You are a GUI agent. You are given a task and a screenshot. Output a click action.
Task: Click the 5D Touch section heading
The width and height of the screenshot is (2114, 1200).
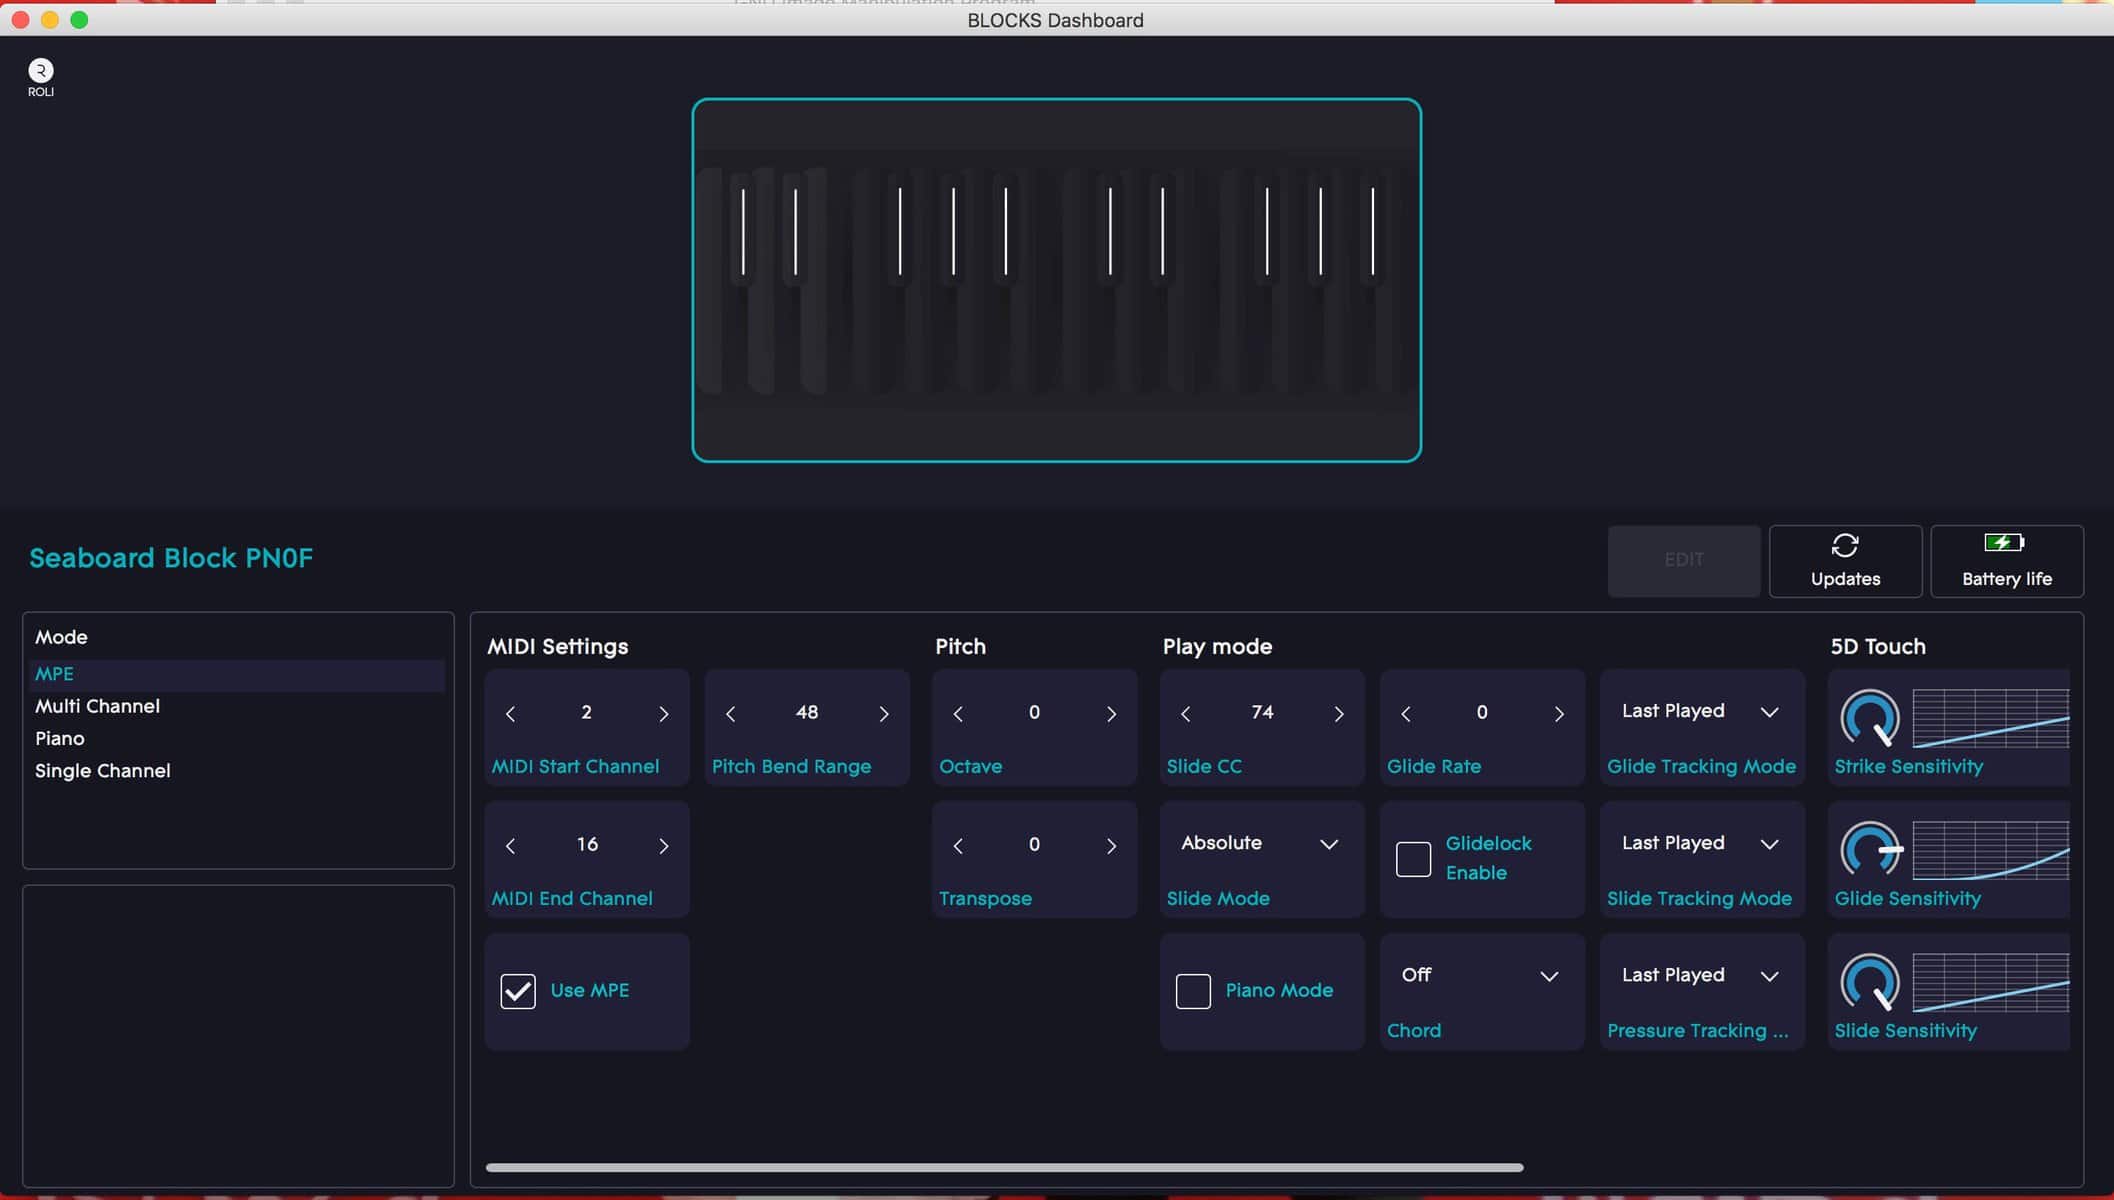(1878, 647)
